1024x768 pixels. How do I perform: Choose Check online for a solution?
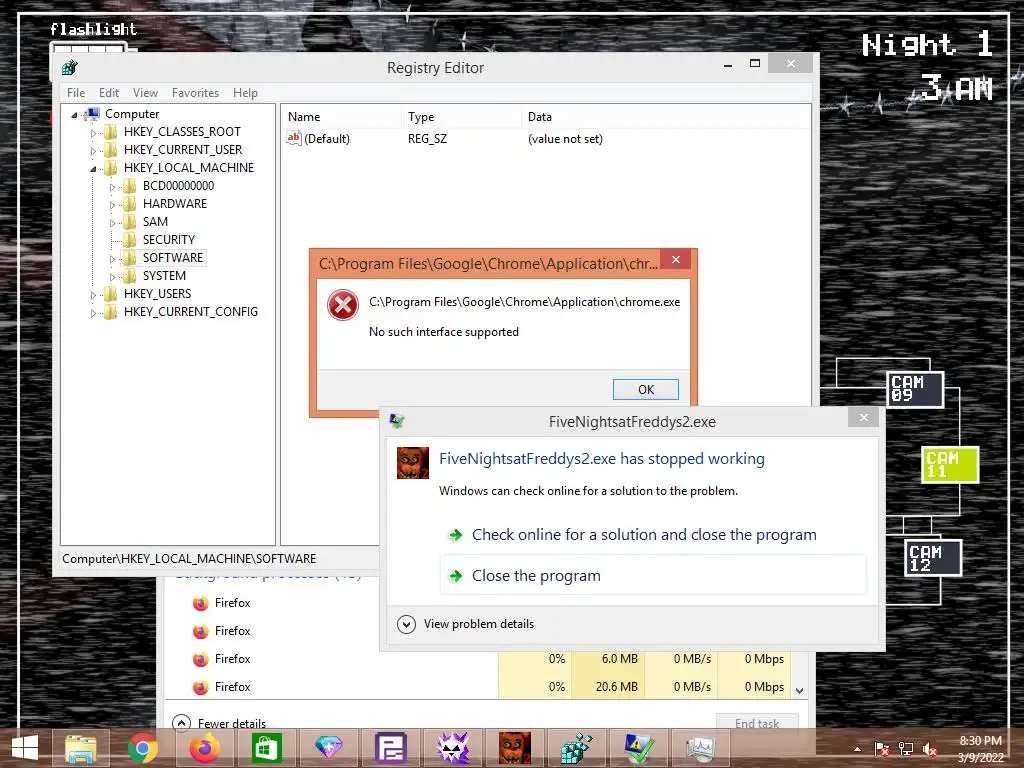tap(644, 535)
